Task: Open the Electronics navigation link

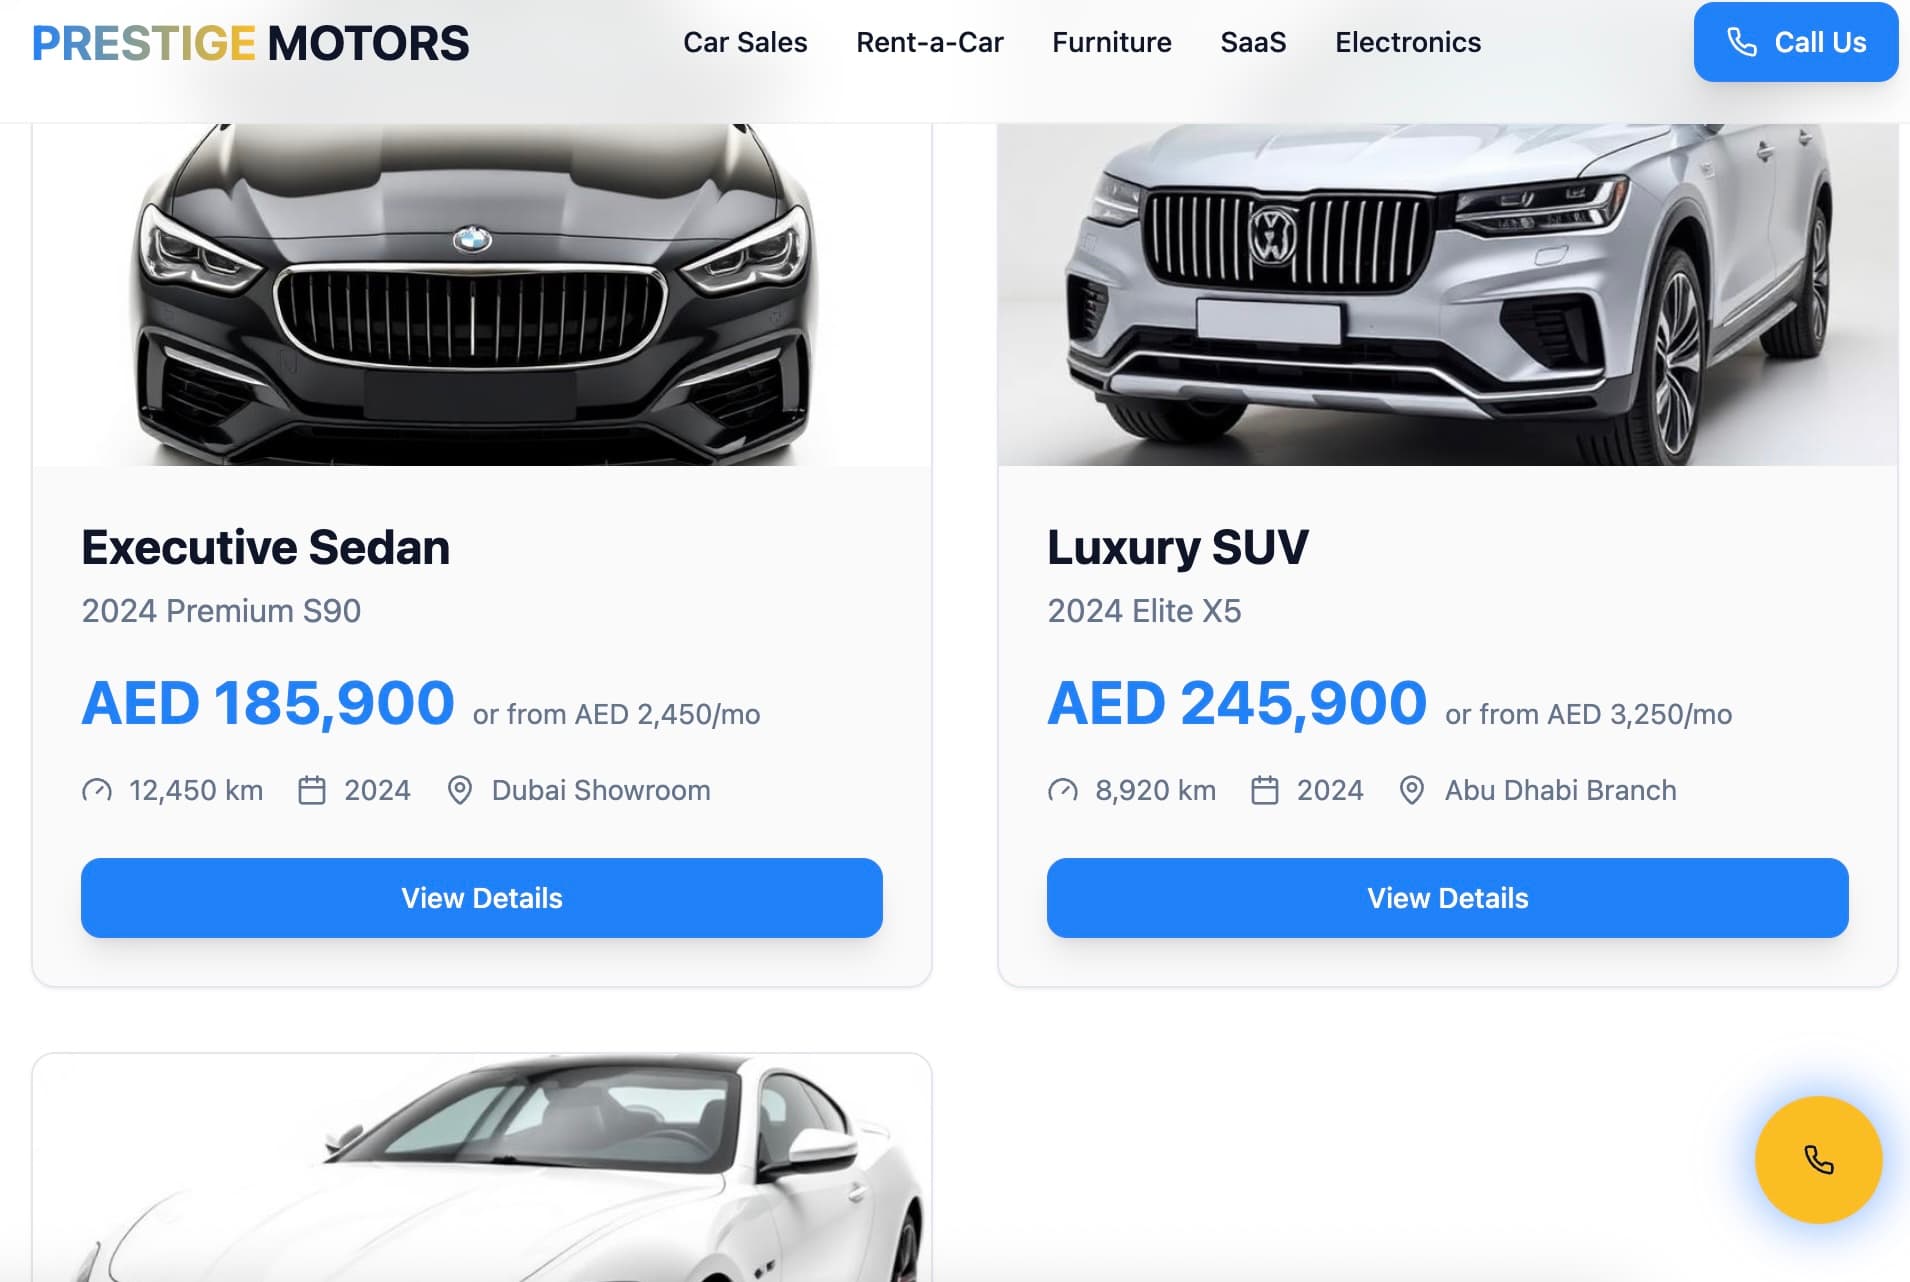Action: tap(1408, 42)
